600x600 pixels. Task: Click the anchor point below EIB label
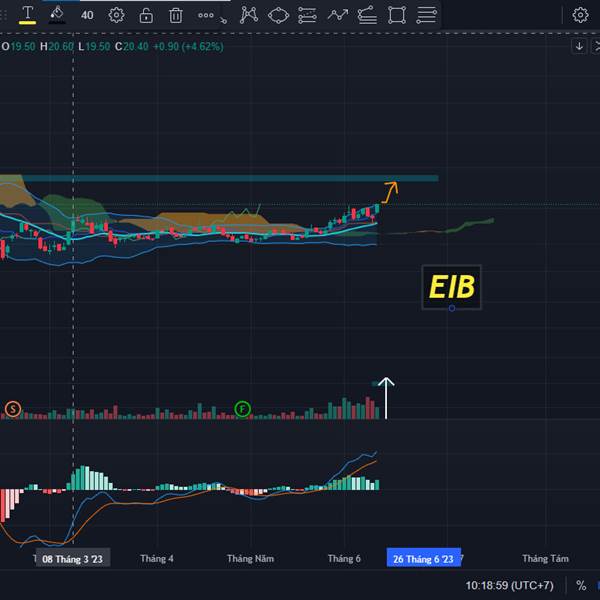pos(452,308)
